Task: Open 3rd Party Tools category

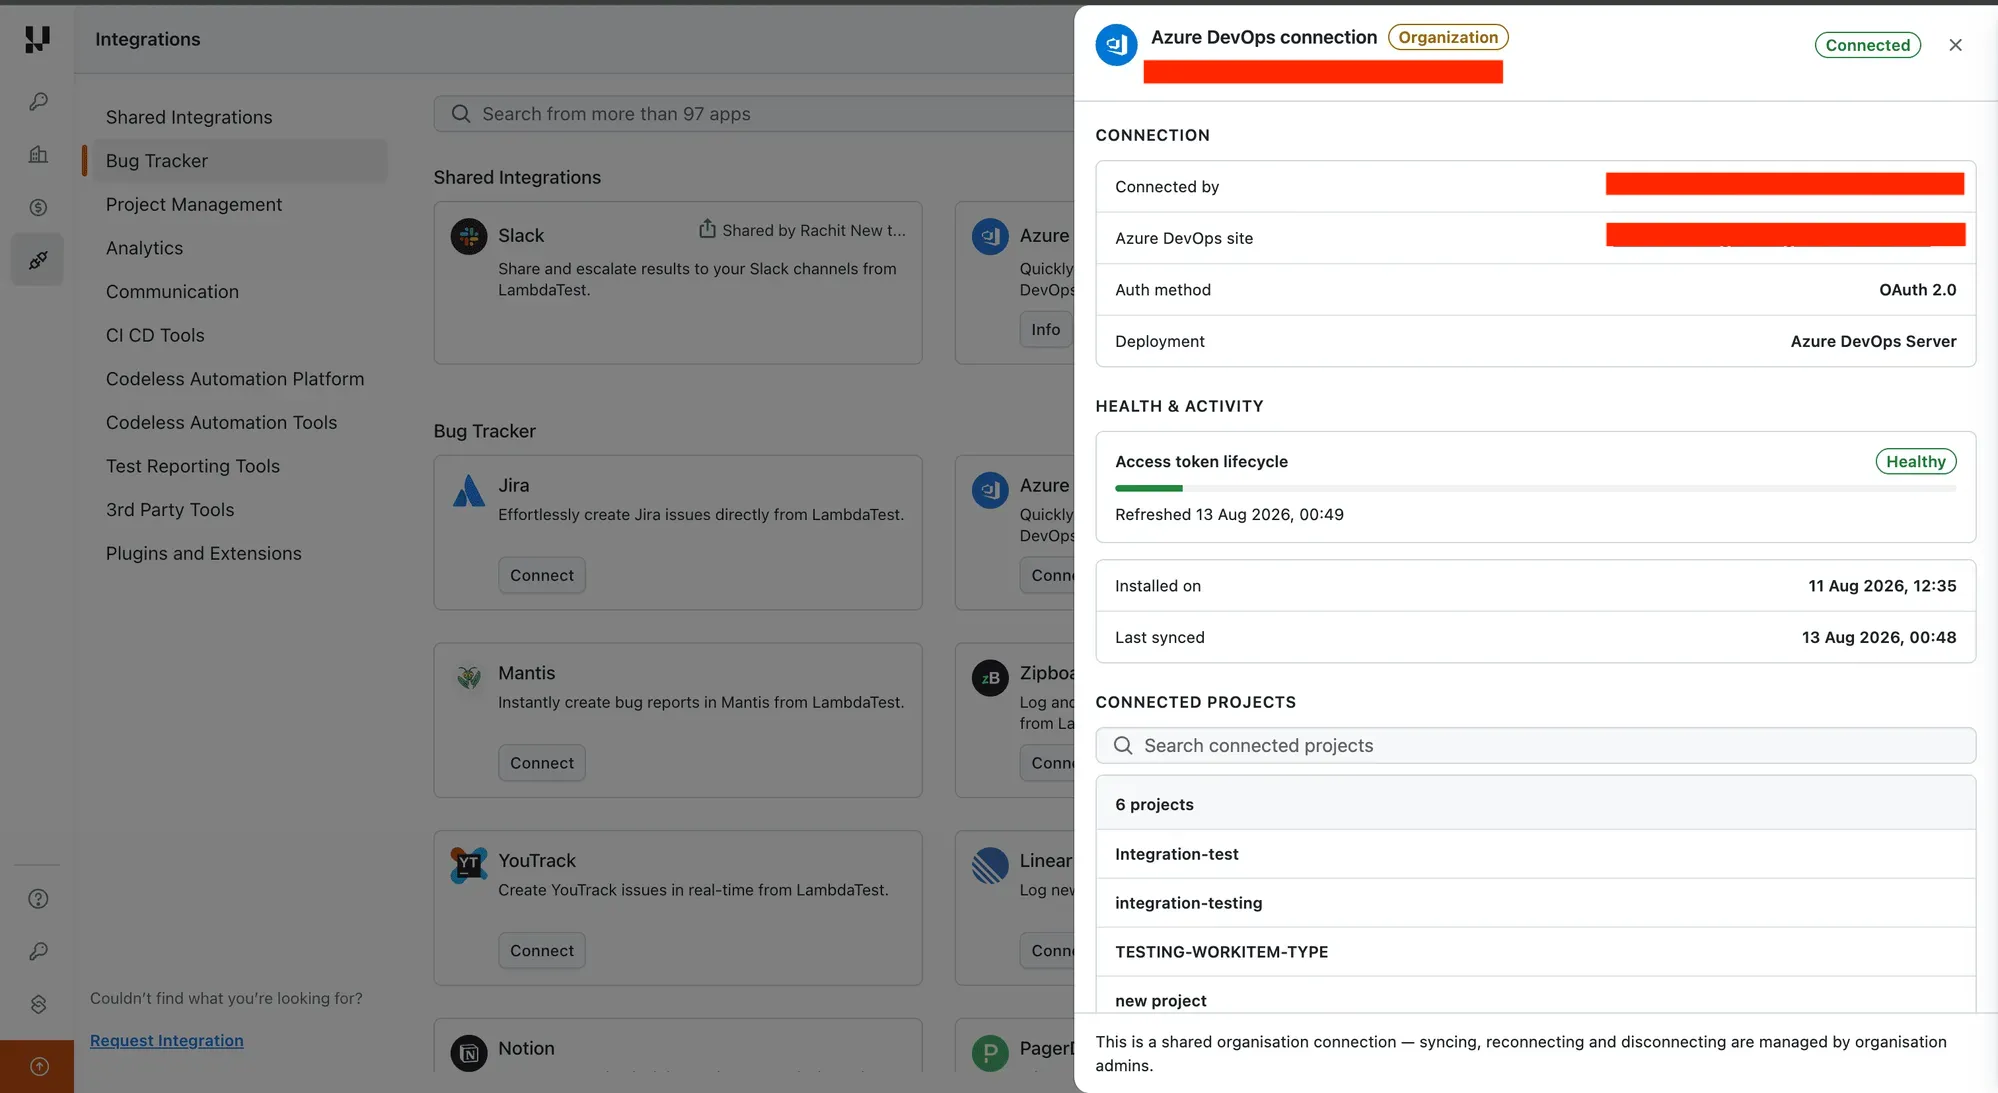Action: [170, 510]
